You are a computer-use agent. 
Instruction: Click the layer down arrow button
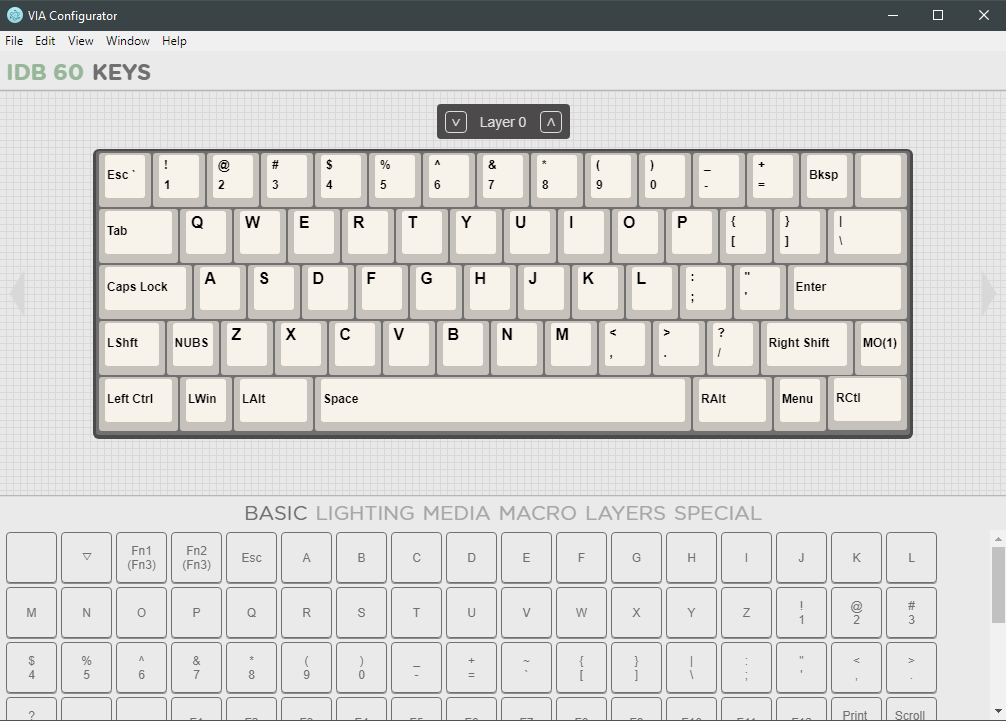click(x=456, y=122)
